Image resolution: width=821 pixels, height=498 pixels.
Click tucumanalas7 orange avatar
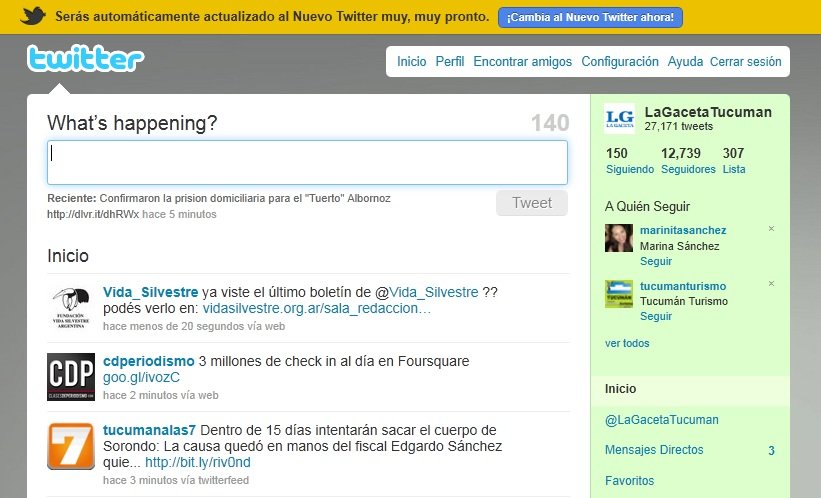[71, 447]
